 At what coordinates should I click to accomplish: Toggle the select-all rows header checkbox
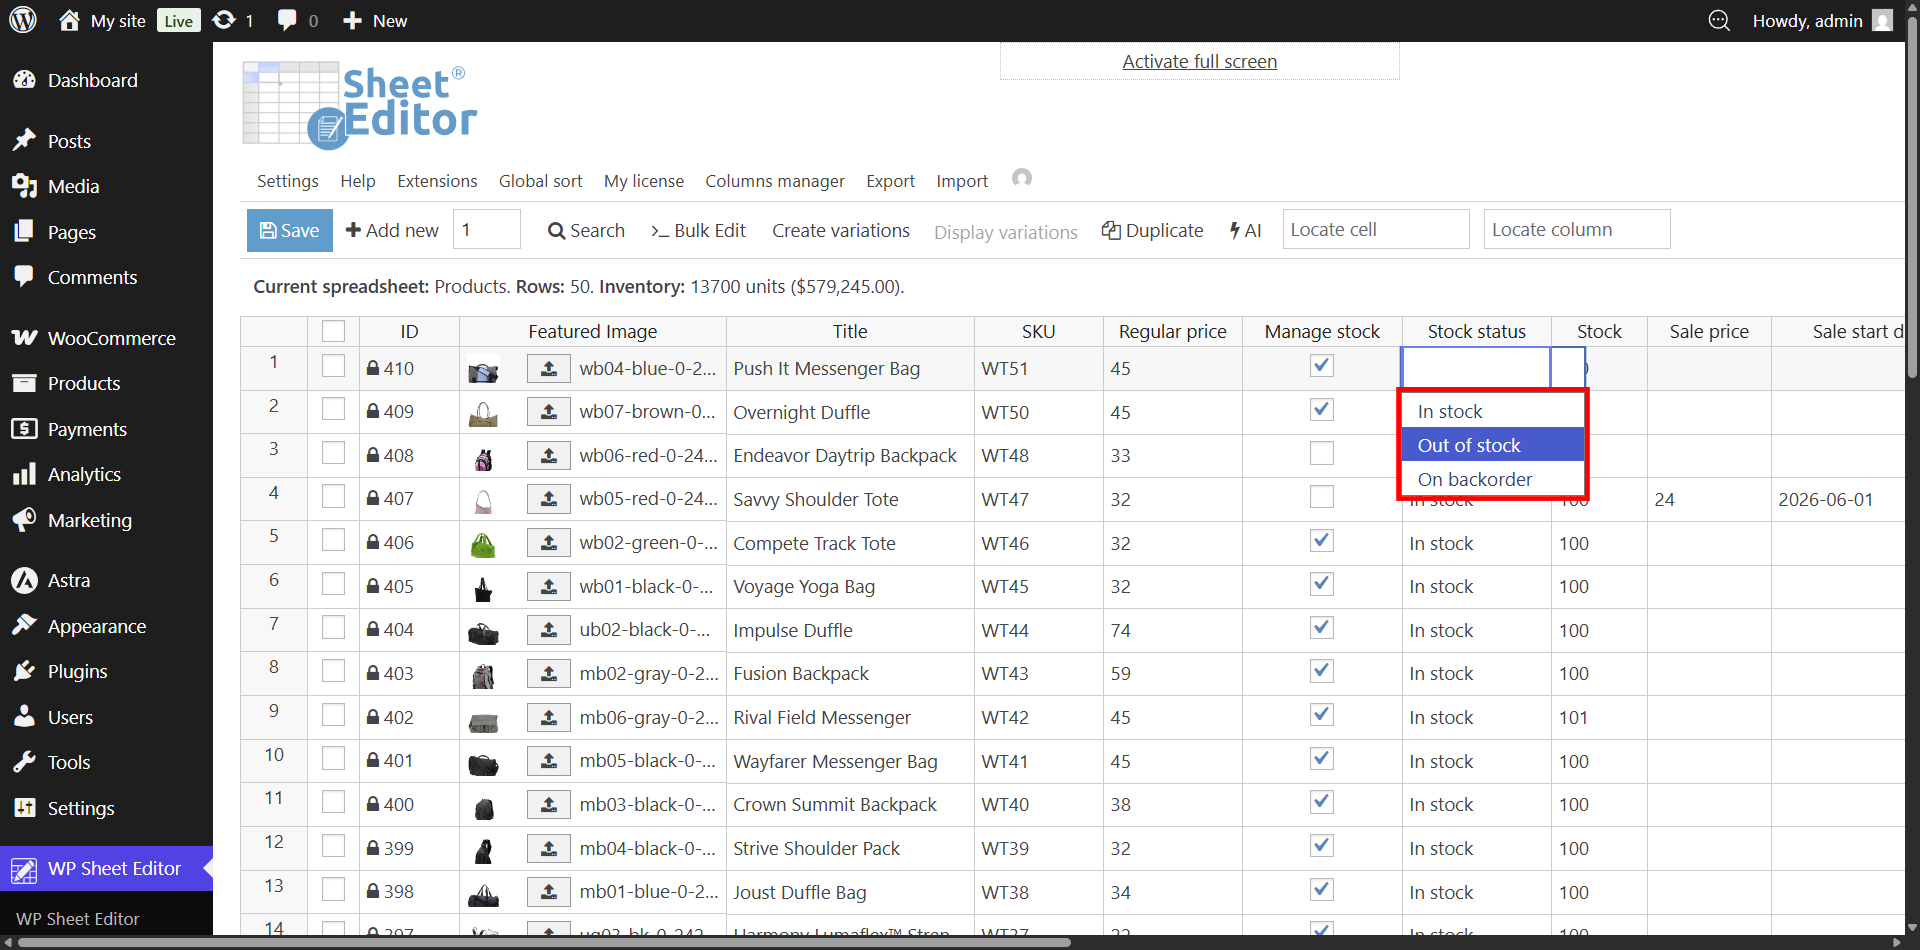333,331
